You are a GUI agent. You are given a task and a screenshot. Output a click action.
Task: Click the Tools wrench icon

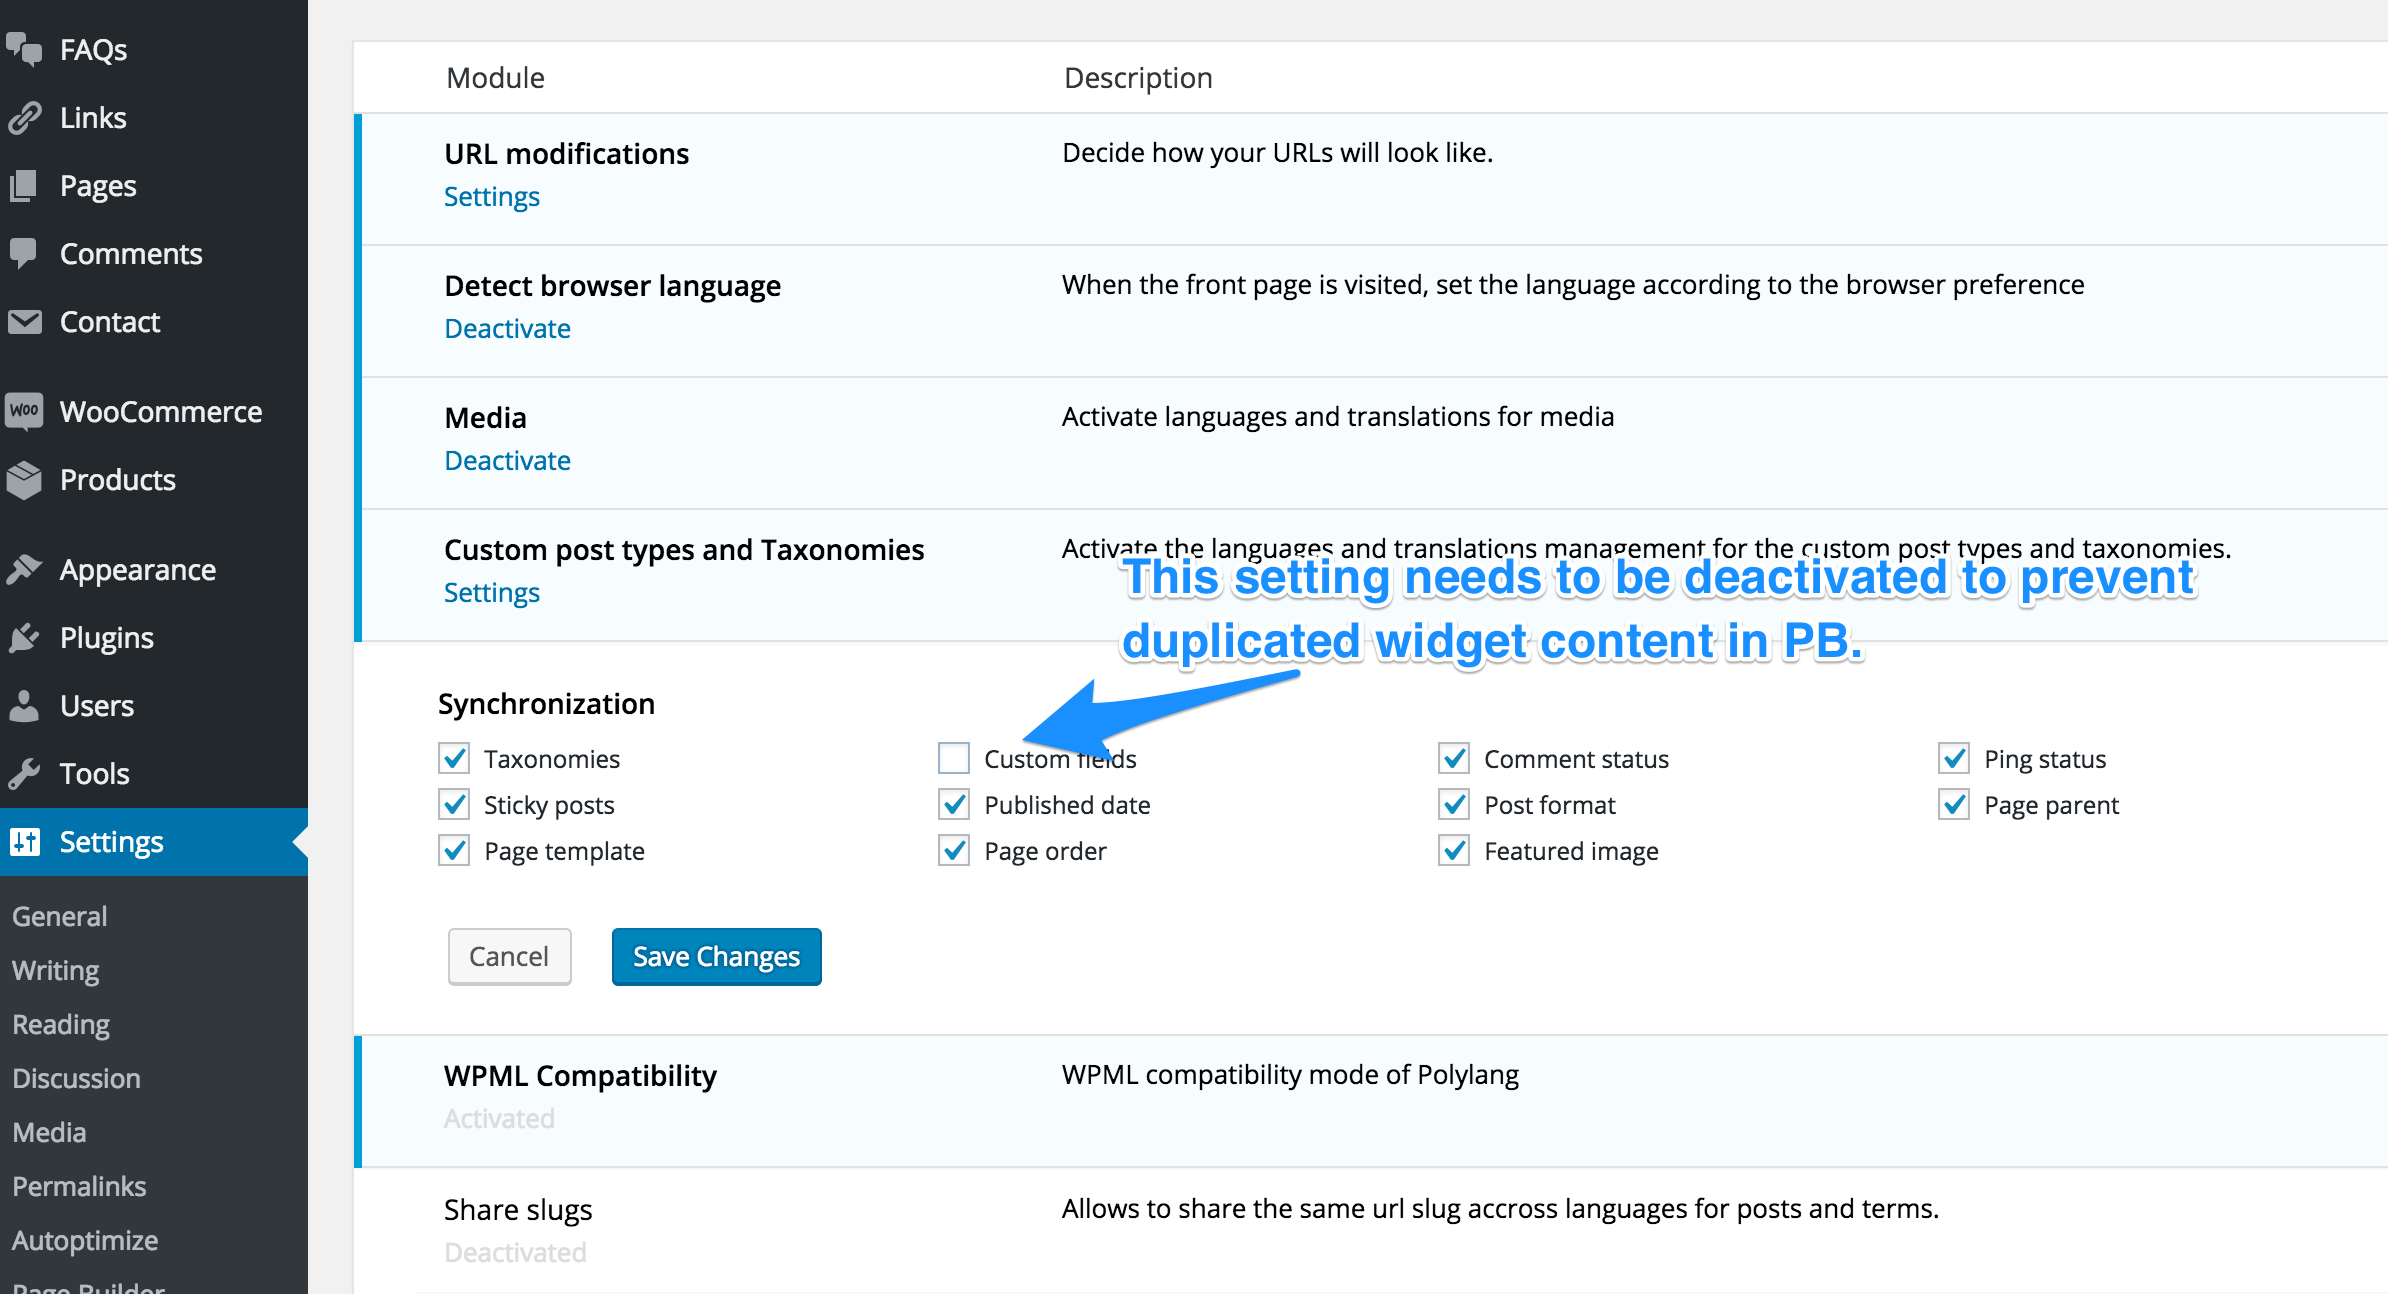pos(24,773)
